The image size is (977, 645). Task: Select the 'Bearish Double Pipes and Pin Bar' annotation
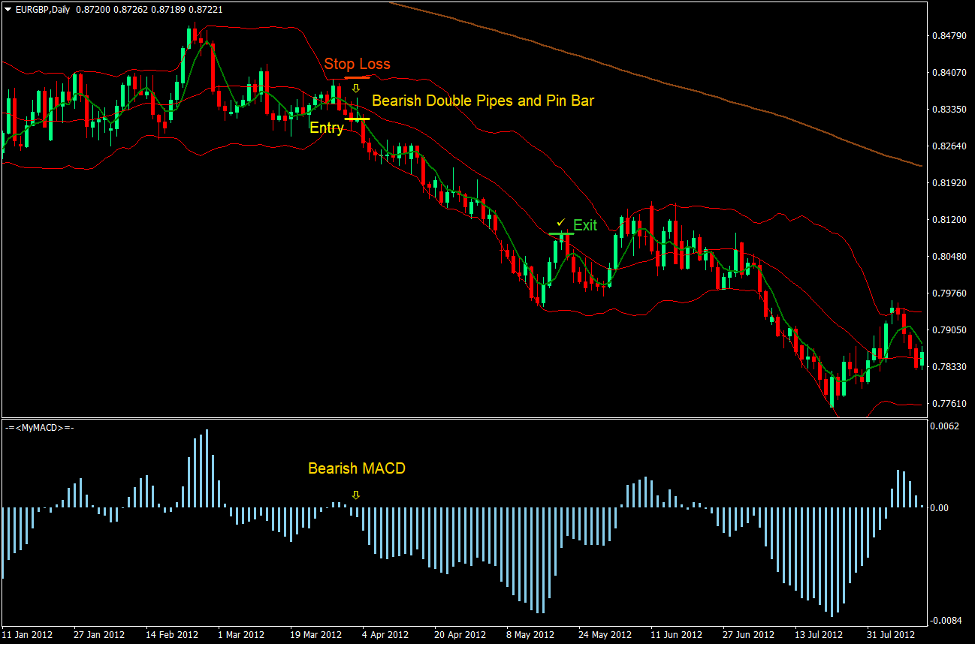pyautogui.click(x=483, y=101)
